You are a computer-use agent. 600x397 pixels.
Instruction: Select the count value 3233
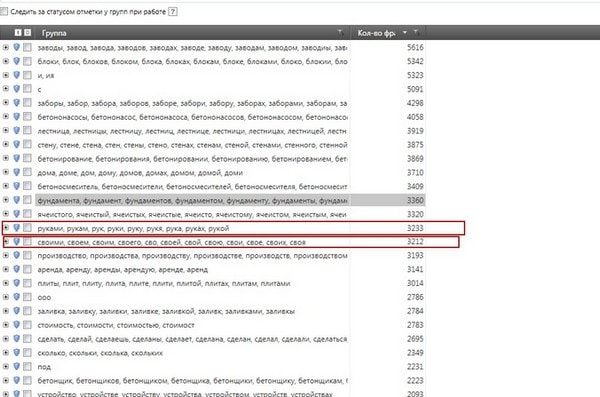tap(415, 228)
